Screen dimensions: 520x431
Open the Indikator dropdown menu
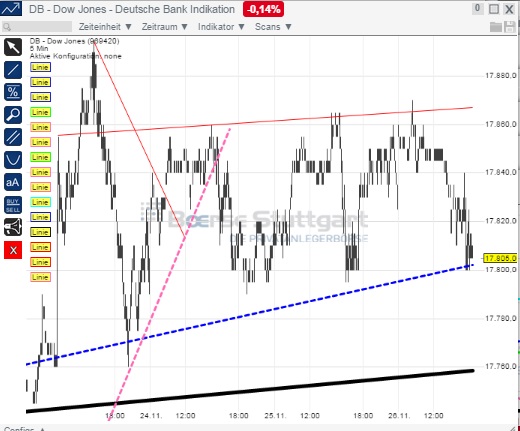coord(221,27)
